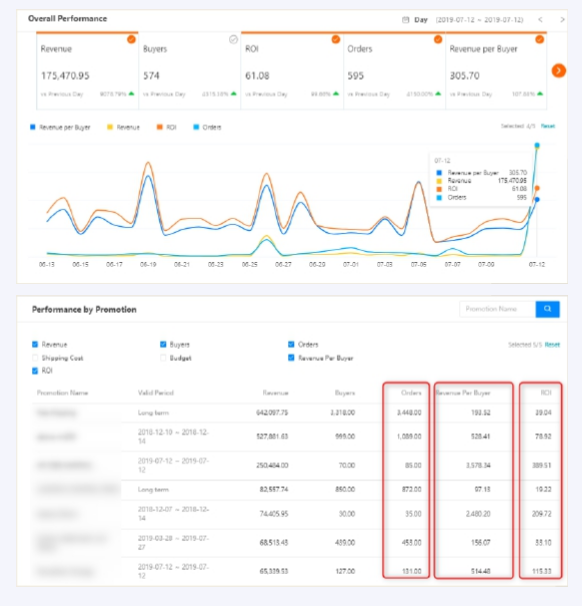
Task: Toggle the checkmark on the Buyers card
Action: coord(233,39)
